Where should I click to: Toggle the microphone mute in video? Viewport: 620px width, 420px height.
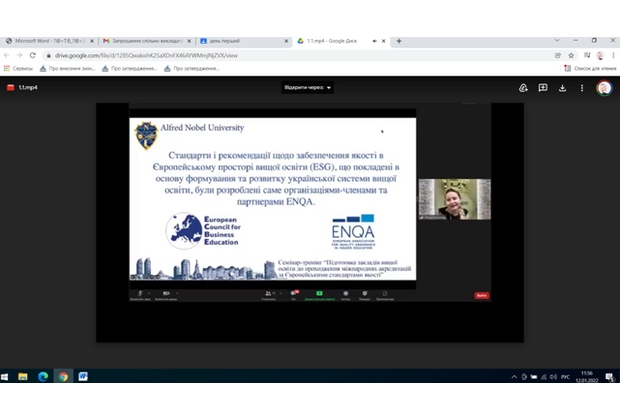(x=141, y=294)
